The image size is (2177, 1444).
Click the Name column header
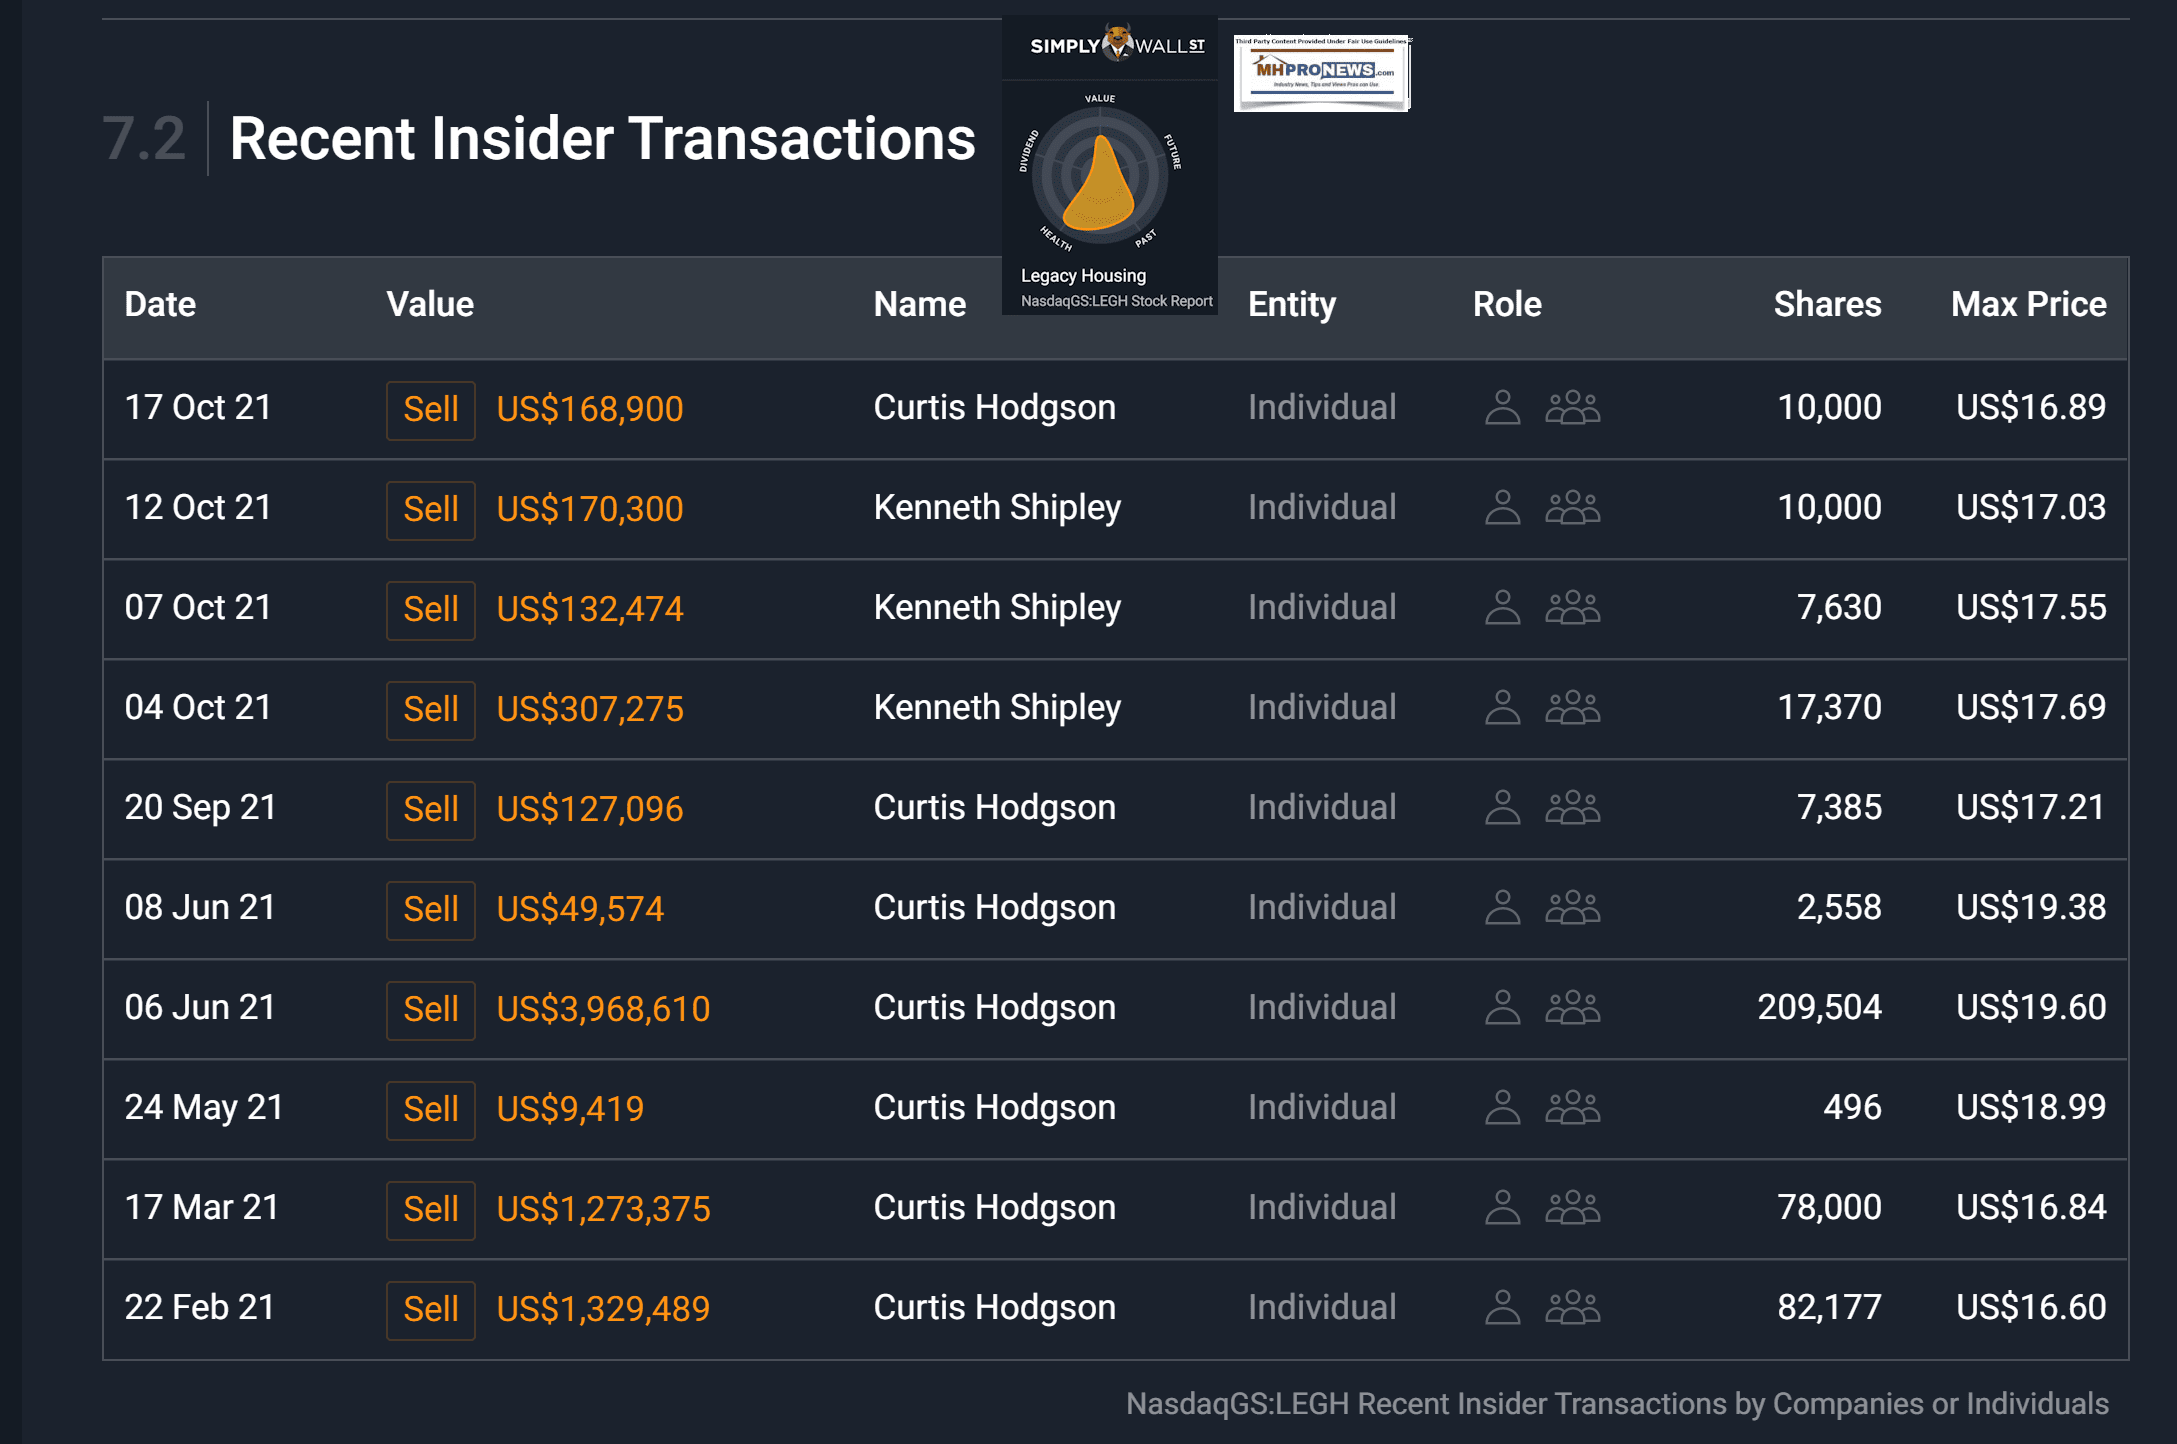[920, 304]
